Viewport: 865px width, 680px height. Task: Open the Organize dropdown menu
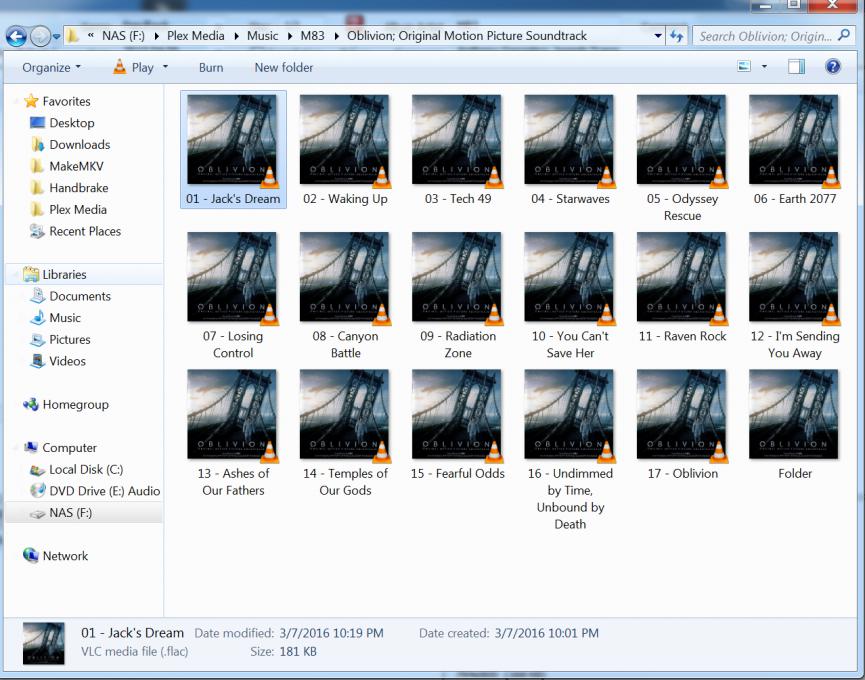click(51, 68)
